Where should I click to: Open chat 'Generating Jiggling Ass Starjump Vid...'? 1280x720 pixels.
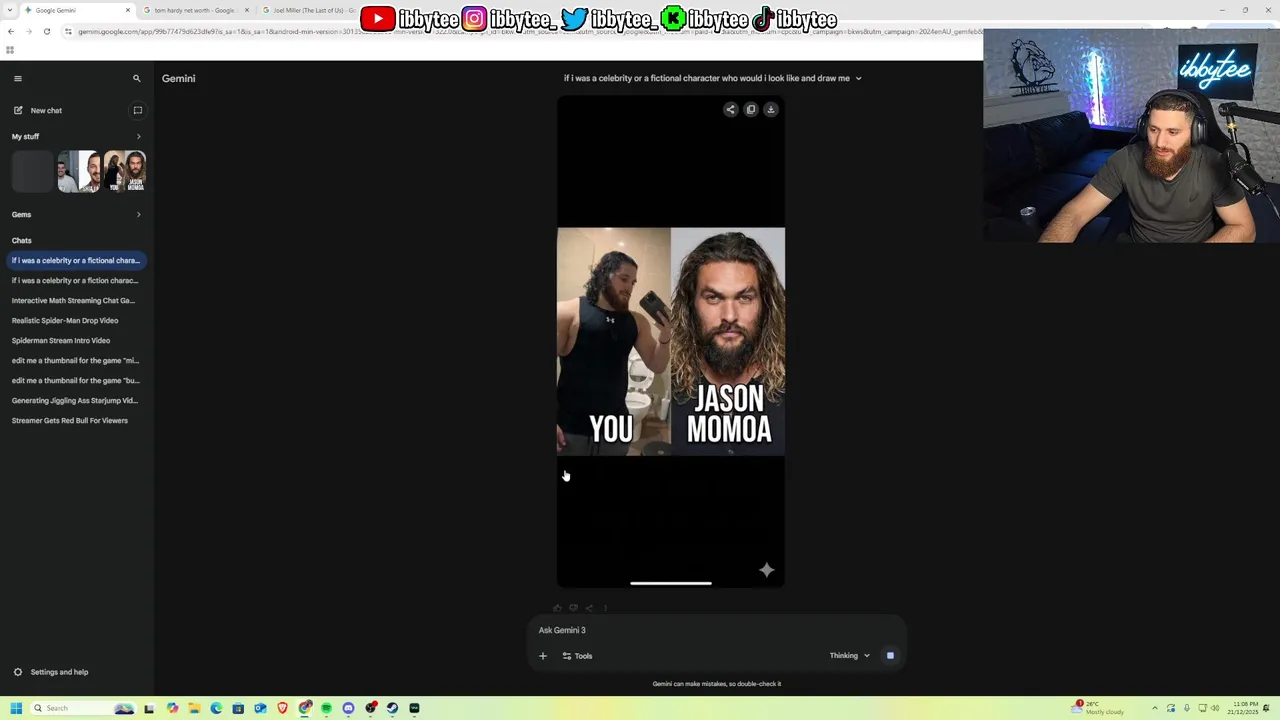(x=76, y=400)
